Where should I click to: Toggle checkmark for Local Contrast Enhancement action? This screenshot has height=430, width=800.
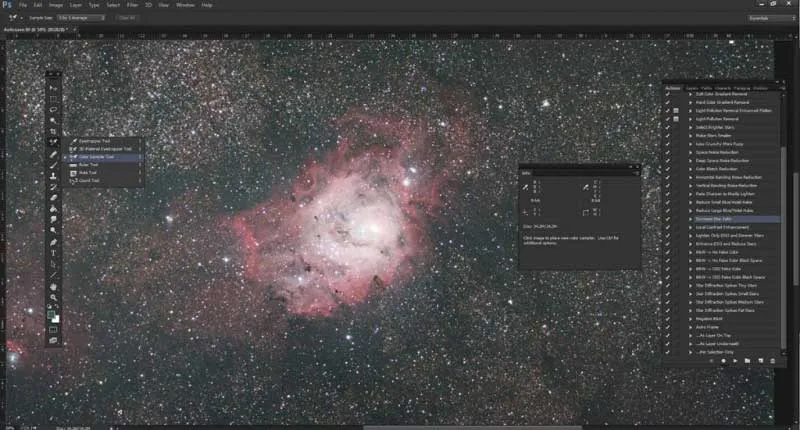pyautogui.click(x=667, y=227)
